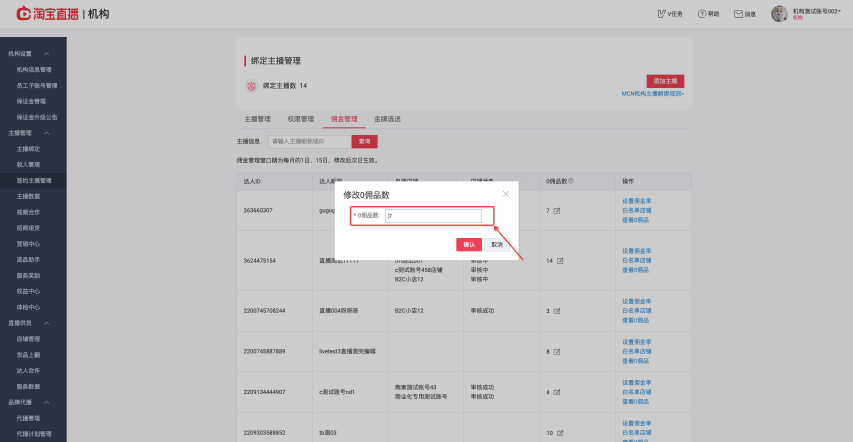
Task: Click 白名单店铺 for 达人 2209134444907
Action: pyautogui.click(x=636, y=392)
